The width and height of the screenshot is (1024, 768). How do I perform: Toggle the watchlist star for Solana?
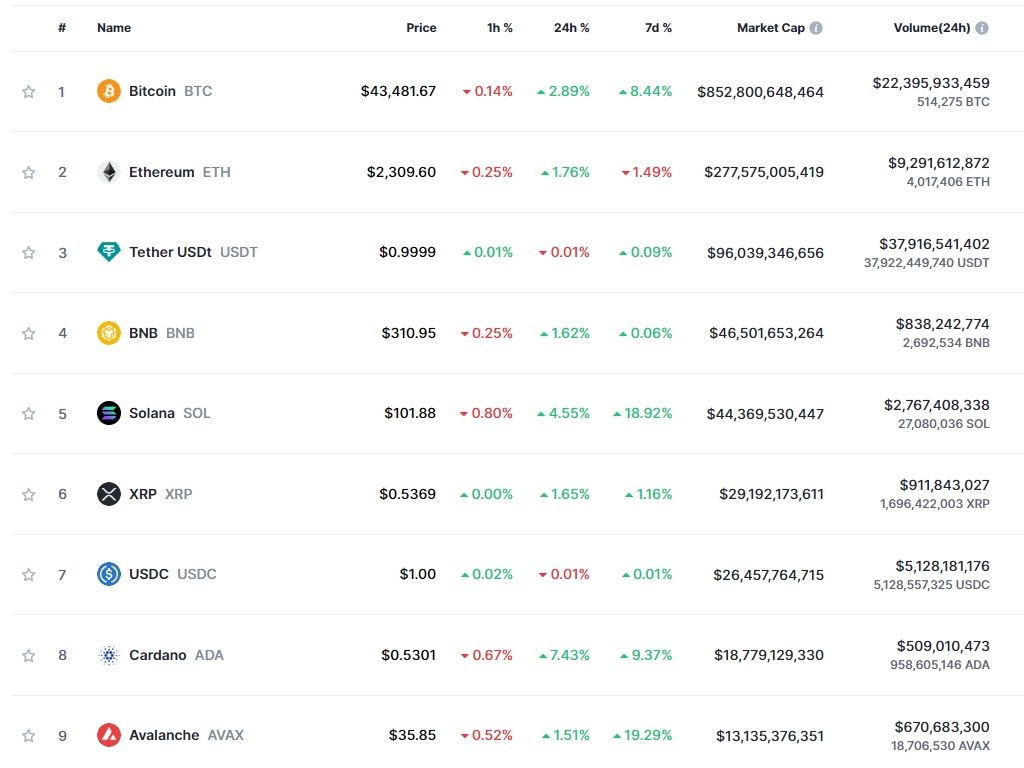pos(29,414)
